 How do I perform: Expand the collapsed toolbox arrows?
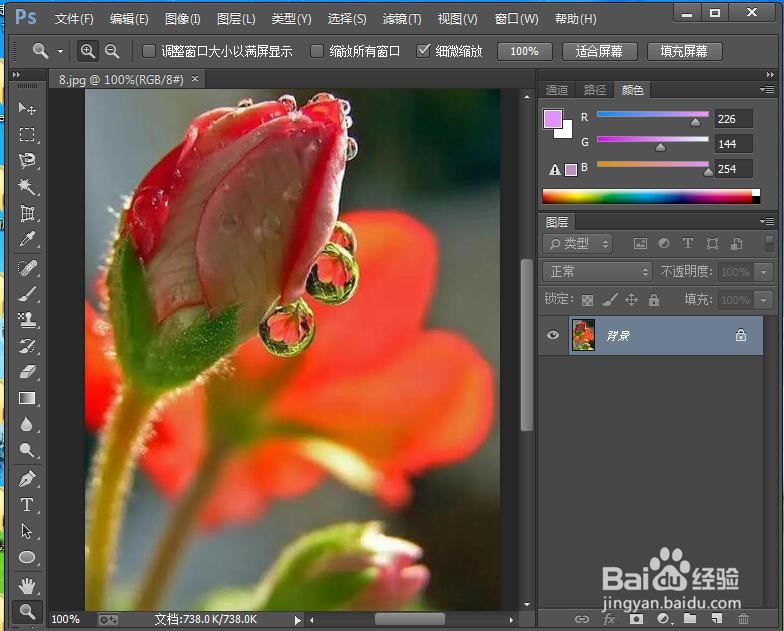(16, 74)
